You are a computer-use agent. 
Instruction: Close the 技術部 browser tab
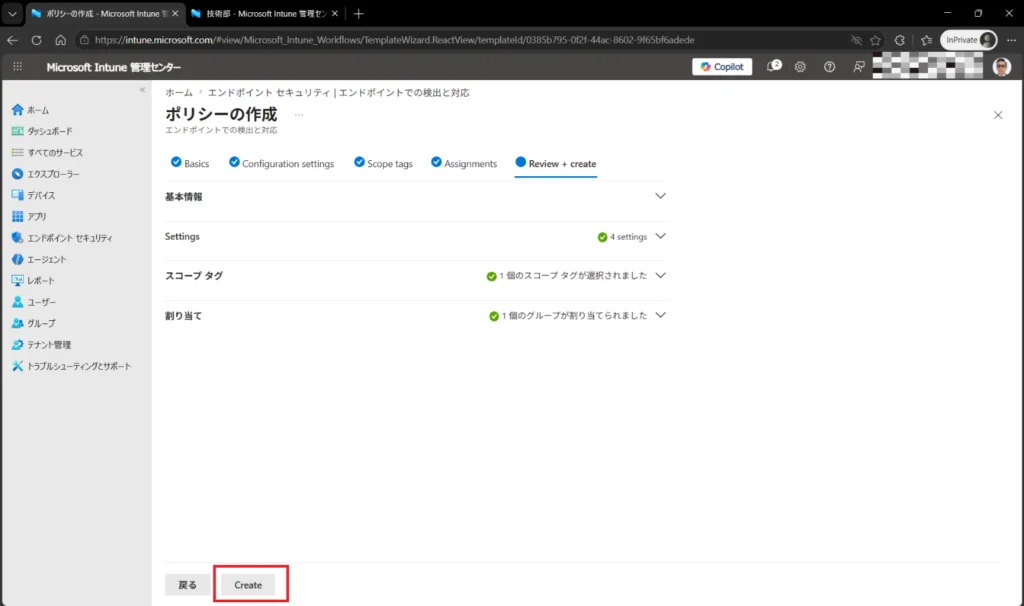(x=334, y=13)
